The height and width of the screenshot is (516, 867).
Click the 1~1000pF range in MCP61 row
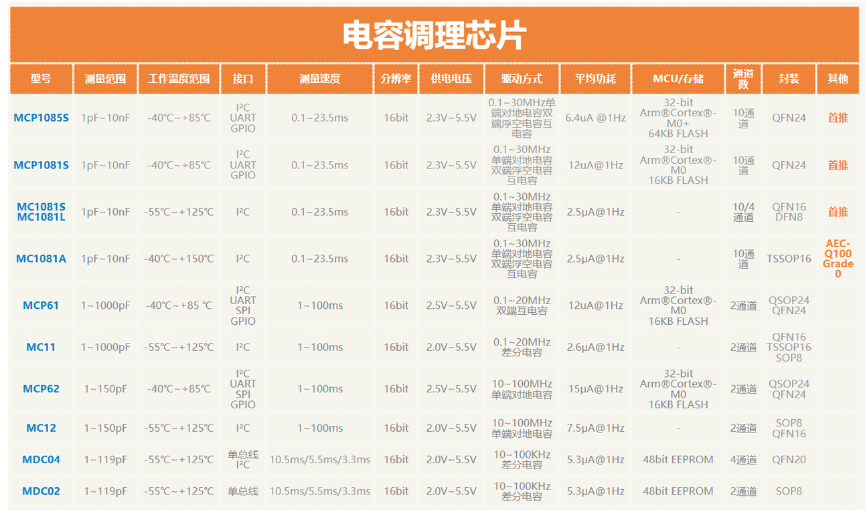click(x=105, y=305)
